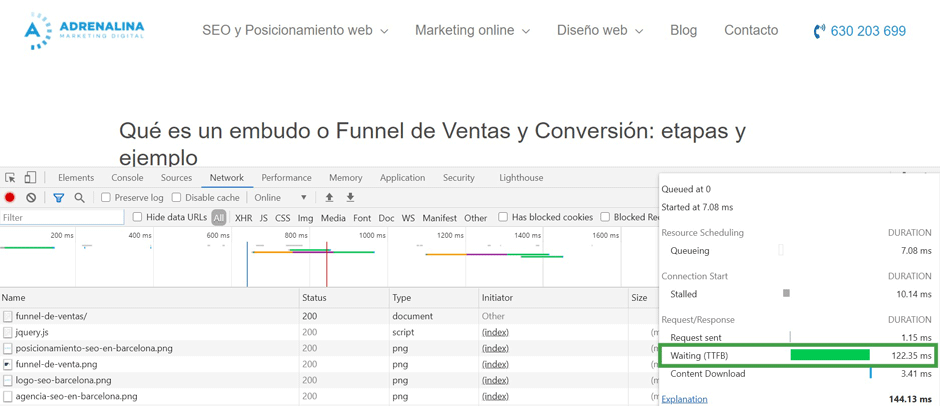Image resolution: width=940 pixels, height=406 pixels.
Task: Check the Has blocked cookies checkbox
Action: click(503, 217)
